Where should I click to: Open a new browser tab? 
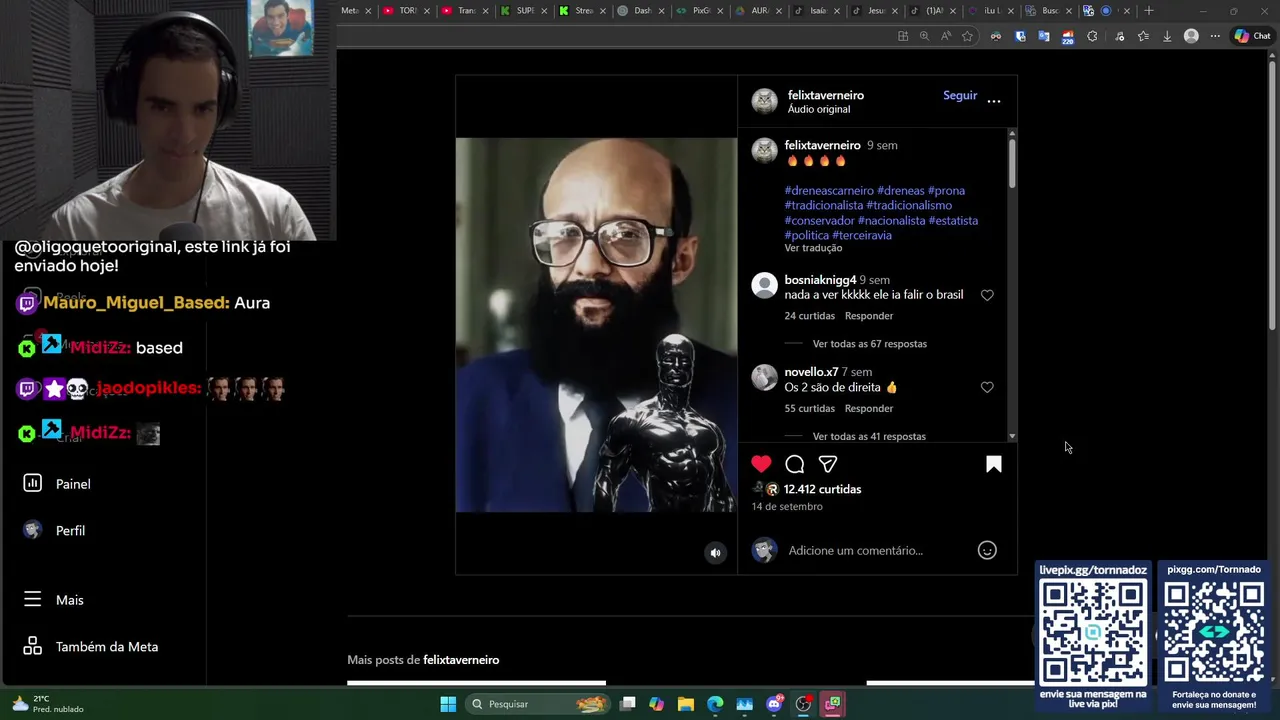(1149, 11)
